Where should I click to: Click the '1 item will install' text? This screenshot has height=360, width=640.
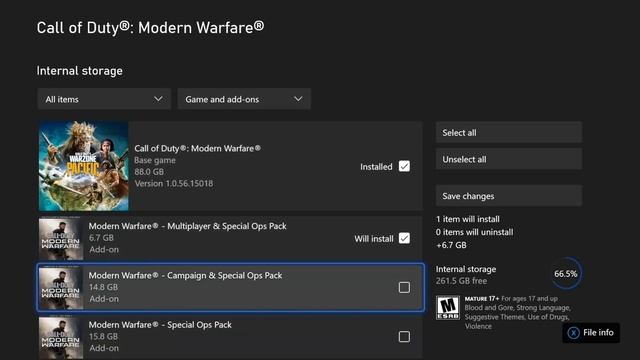click(x=468, y=219)
